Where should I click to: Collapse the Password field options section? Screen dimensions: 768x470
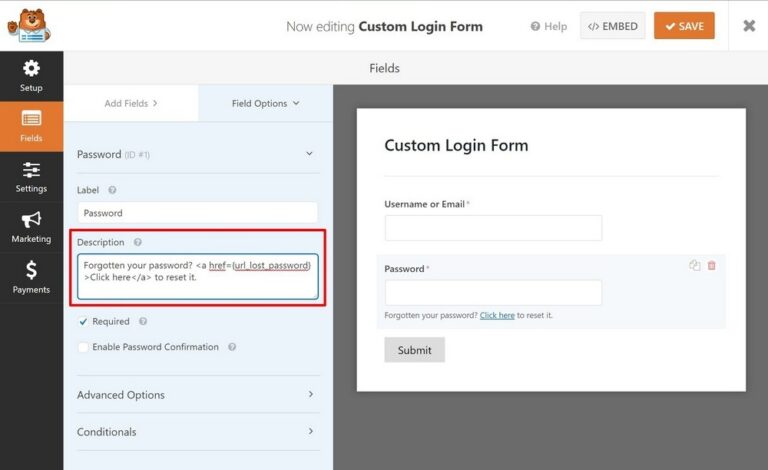309,154
